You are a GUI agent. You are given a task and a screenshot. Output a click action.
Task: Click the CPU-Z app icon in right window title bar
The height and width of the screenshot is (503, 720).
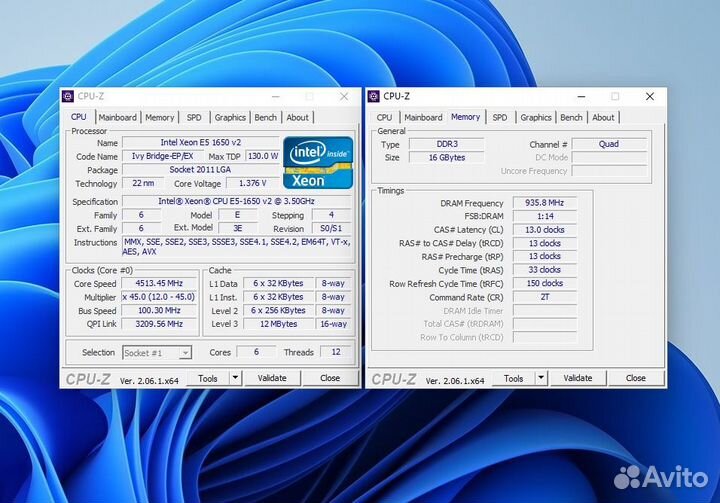[374, 96]
